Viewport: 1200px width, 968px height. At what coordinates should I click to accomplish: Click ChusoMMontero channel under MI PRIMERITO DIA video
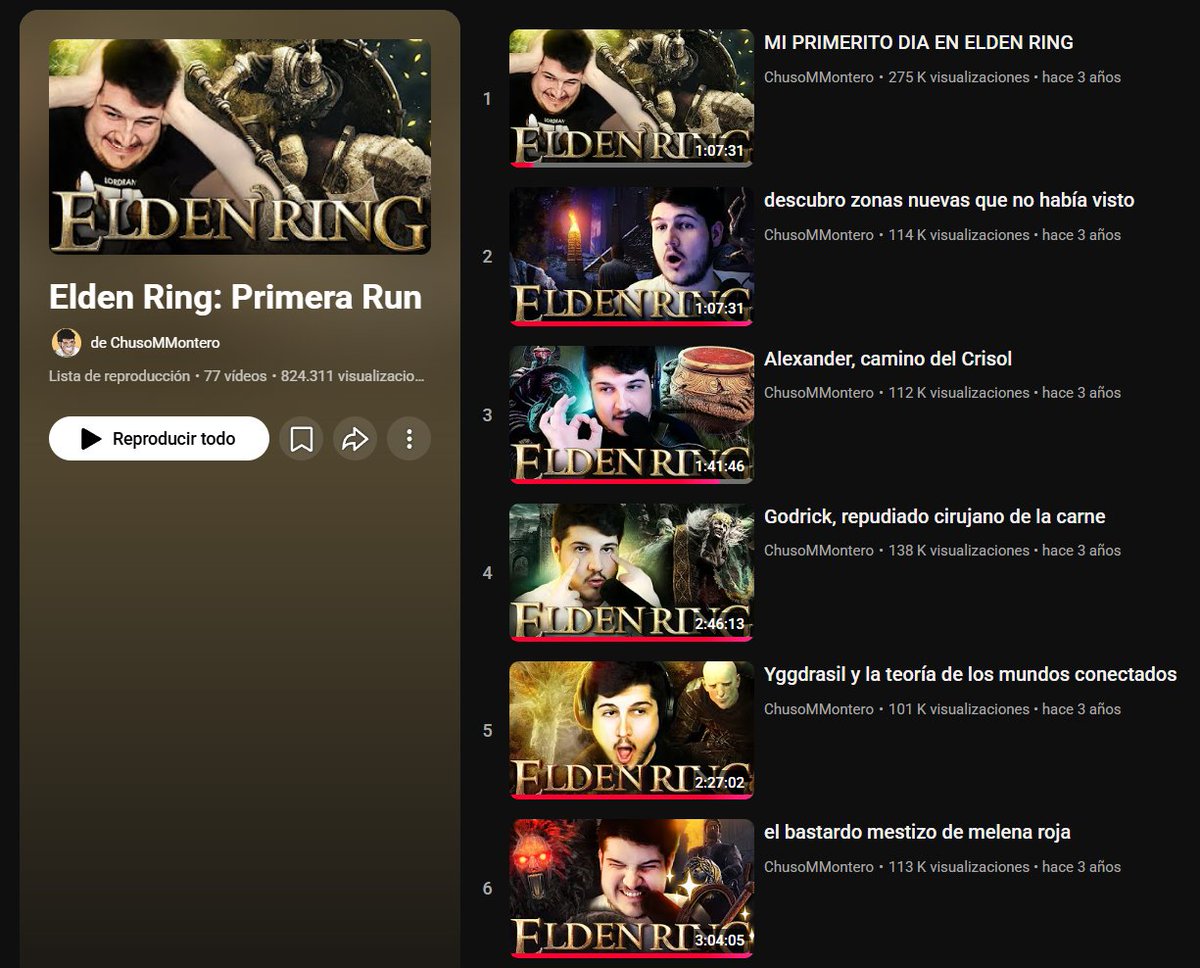tap(818, 77)
